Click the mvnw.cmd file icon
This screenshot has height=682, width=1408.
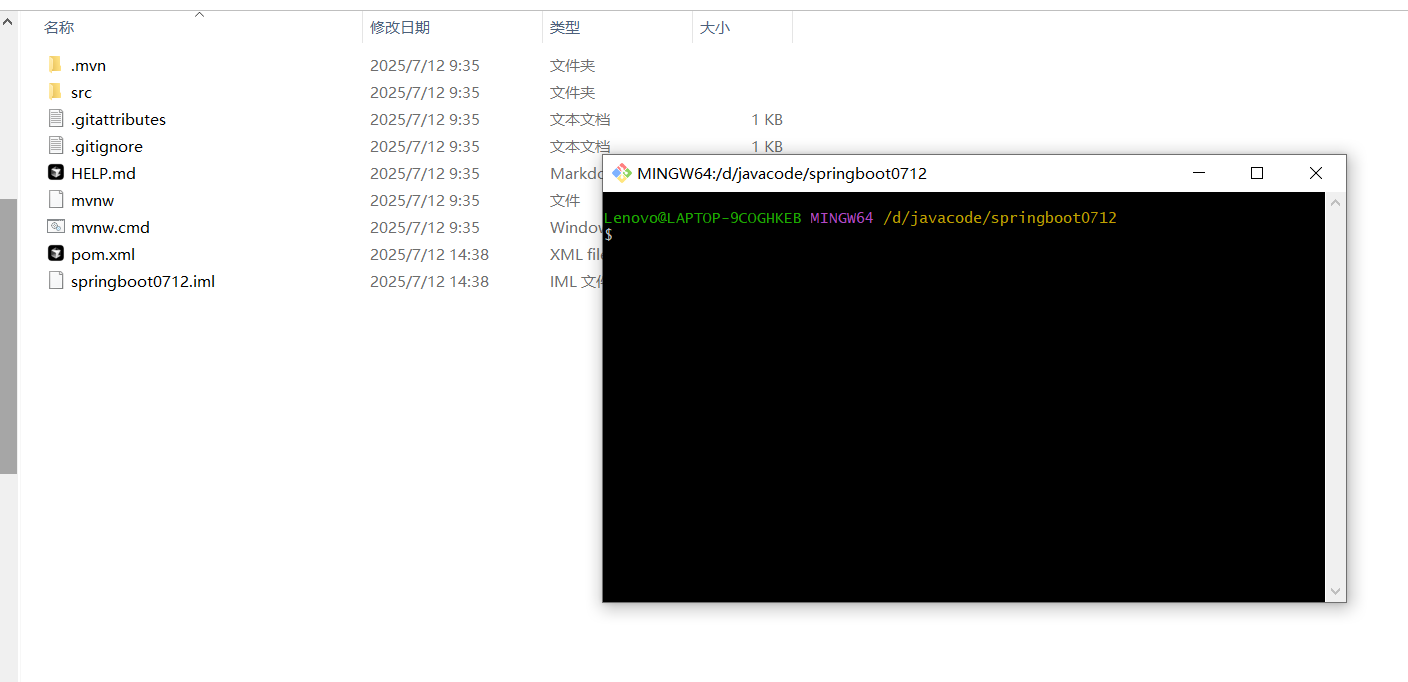pos(55,227)
